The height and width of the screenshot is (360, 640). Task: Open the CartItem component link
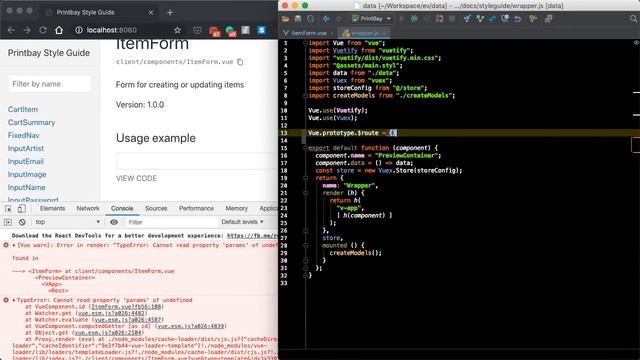(23, 109)
